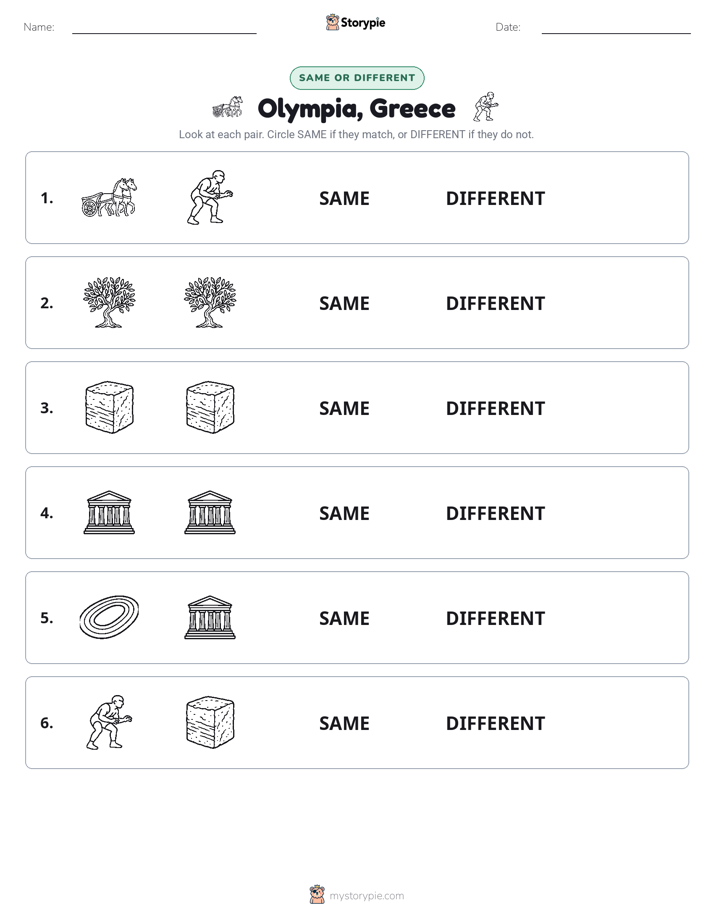
Task: Select DIFFERENT for pair 6
Action: click(x=495, y=723)
